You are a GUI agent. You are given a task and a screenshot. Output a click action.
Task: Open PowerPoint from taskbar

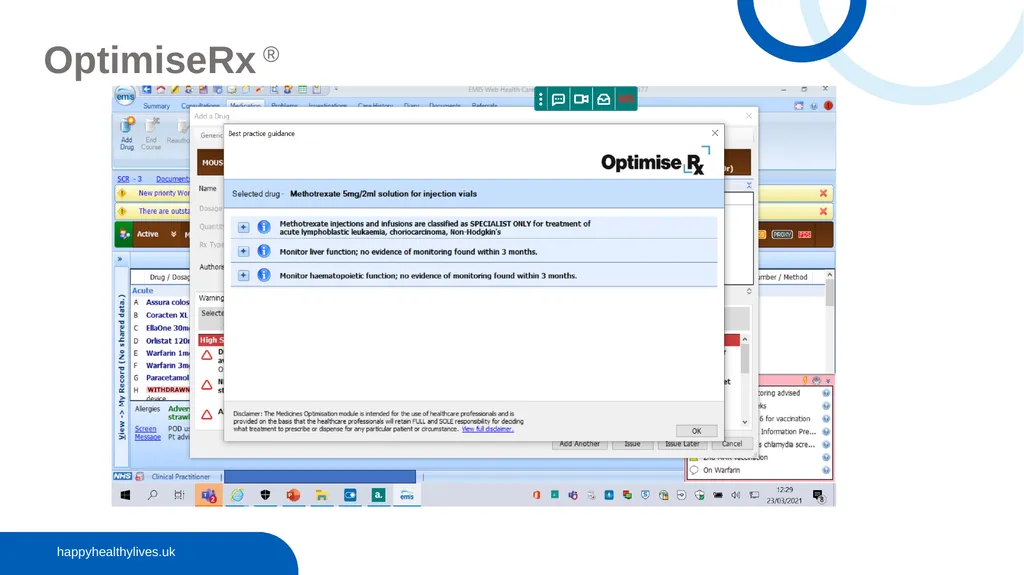coord(293,495)
